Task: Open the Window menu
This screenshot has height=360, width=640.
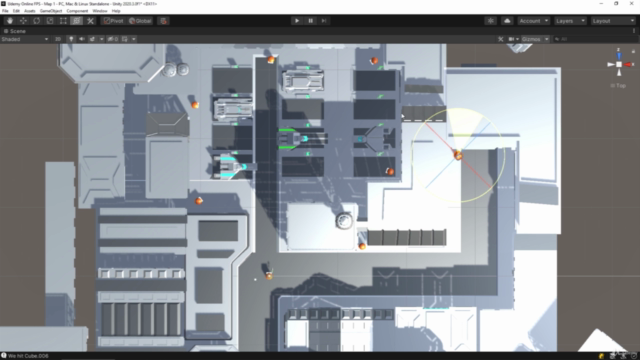Action: click(x=100, y=11)
